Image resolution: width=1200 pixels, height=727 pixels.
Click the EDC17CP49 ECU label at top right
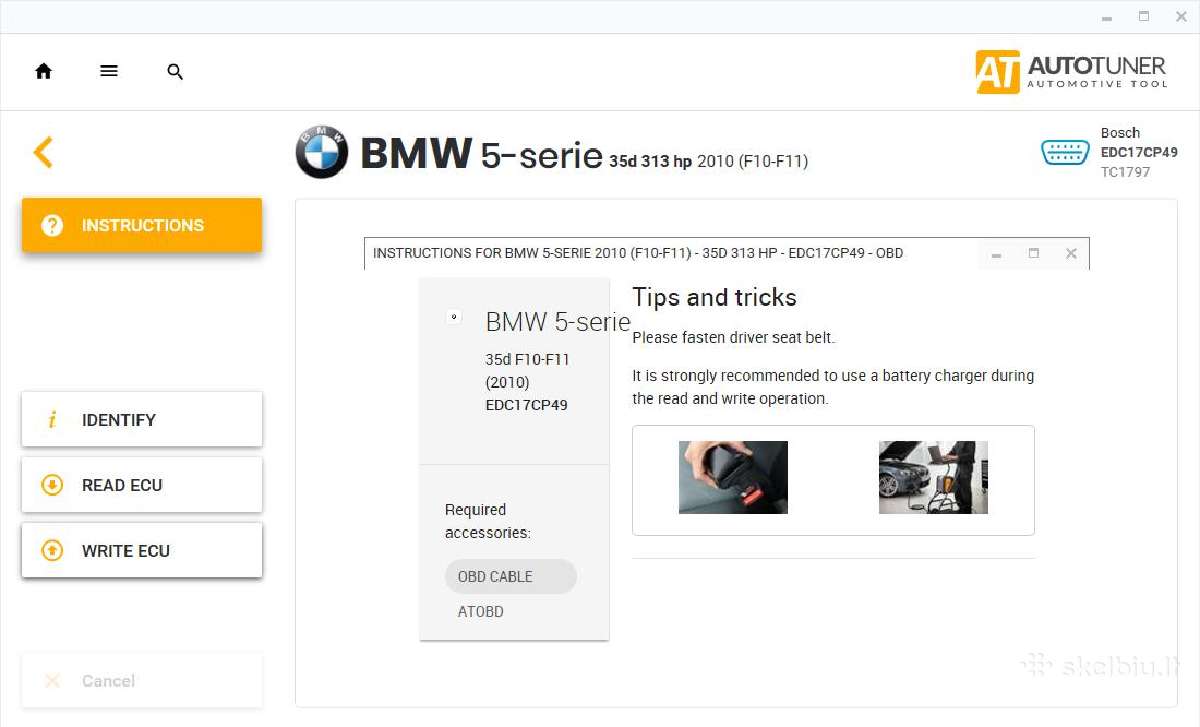[x=1139, y=152]
